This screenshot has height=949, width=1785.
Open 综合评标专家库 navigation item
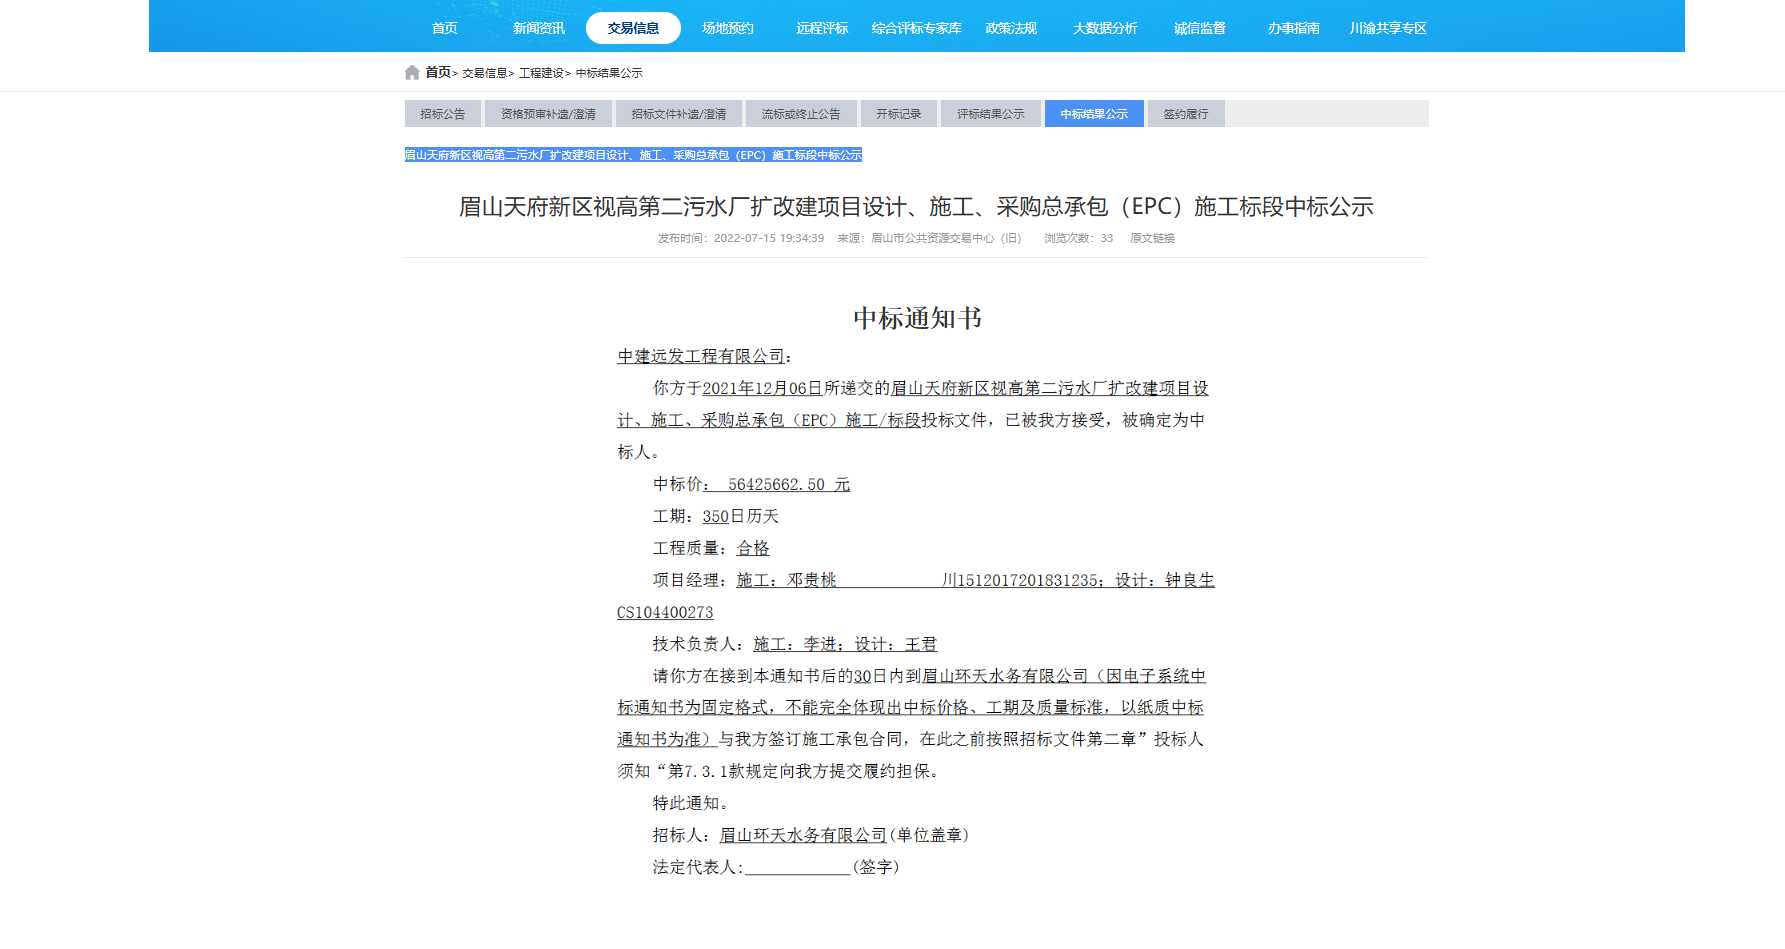click(916, 28)
